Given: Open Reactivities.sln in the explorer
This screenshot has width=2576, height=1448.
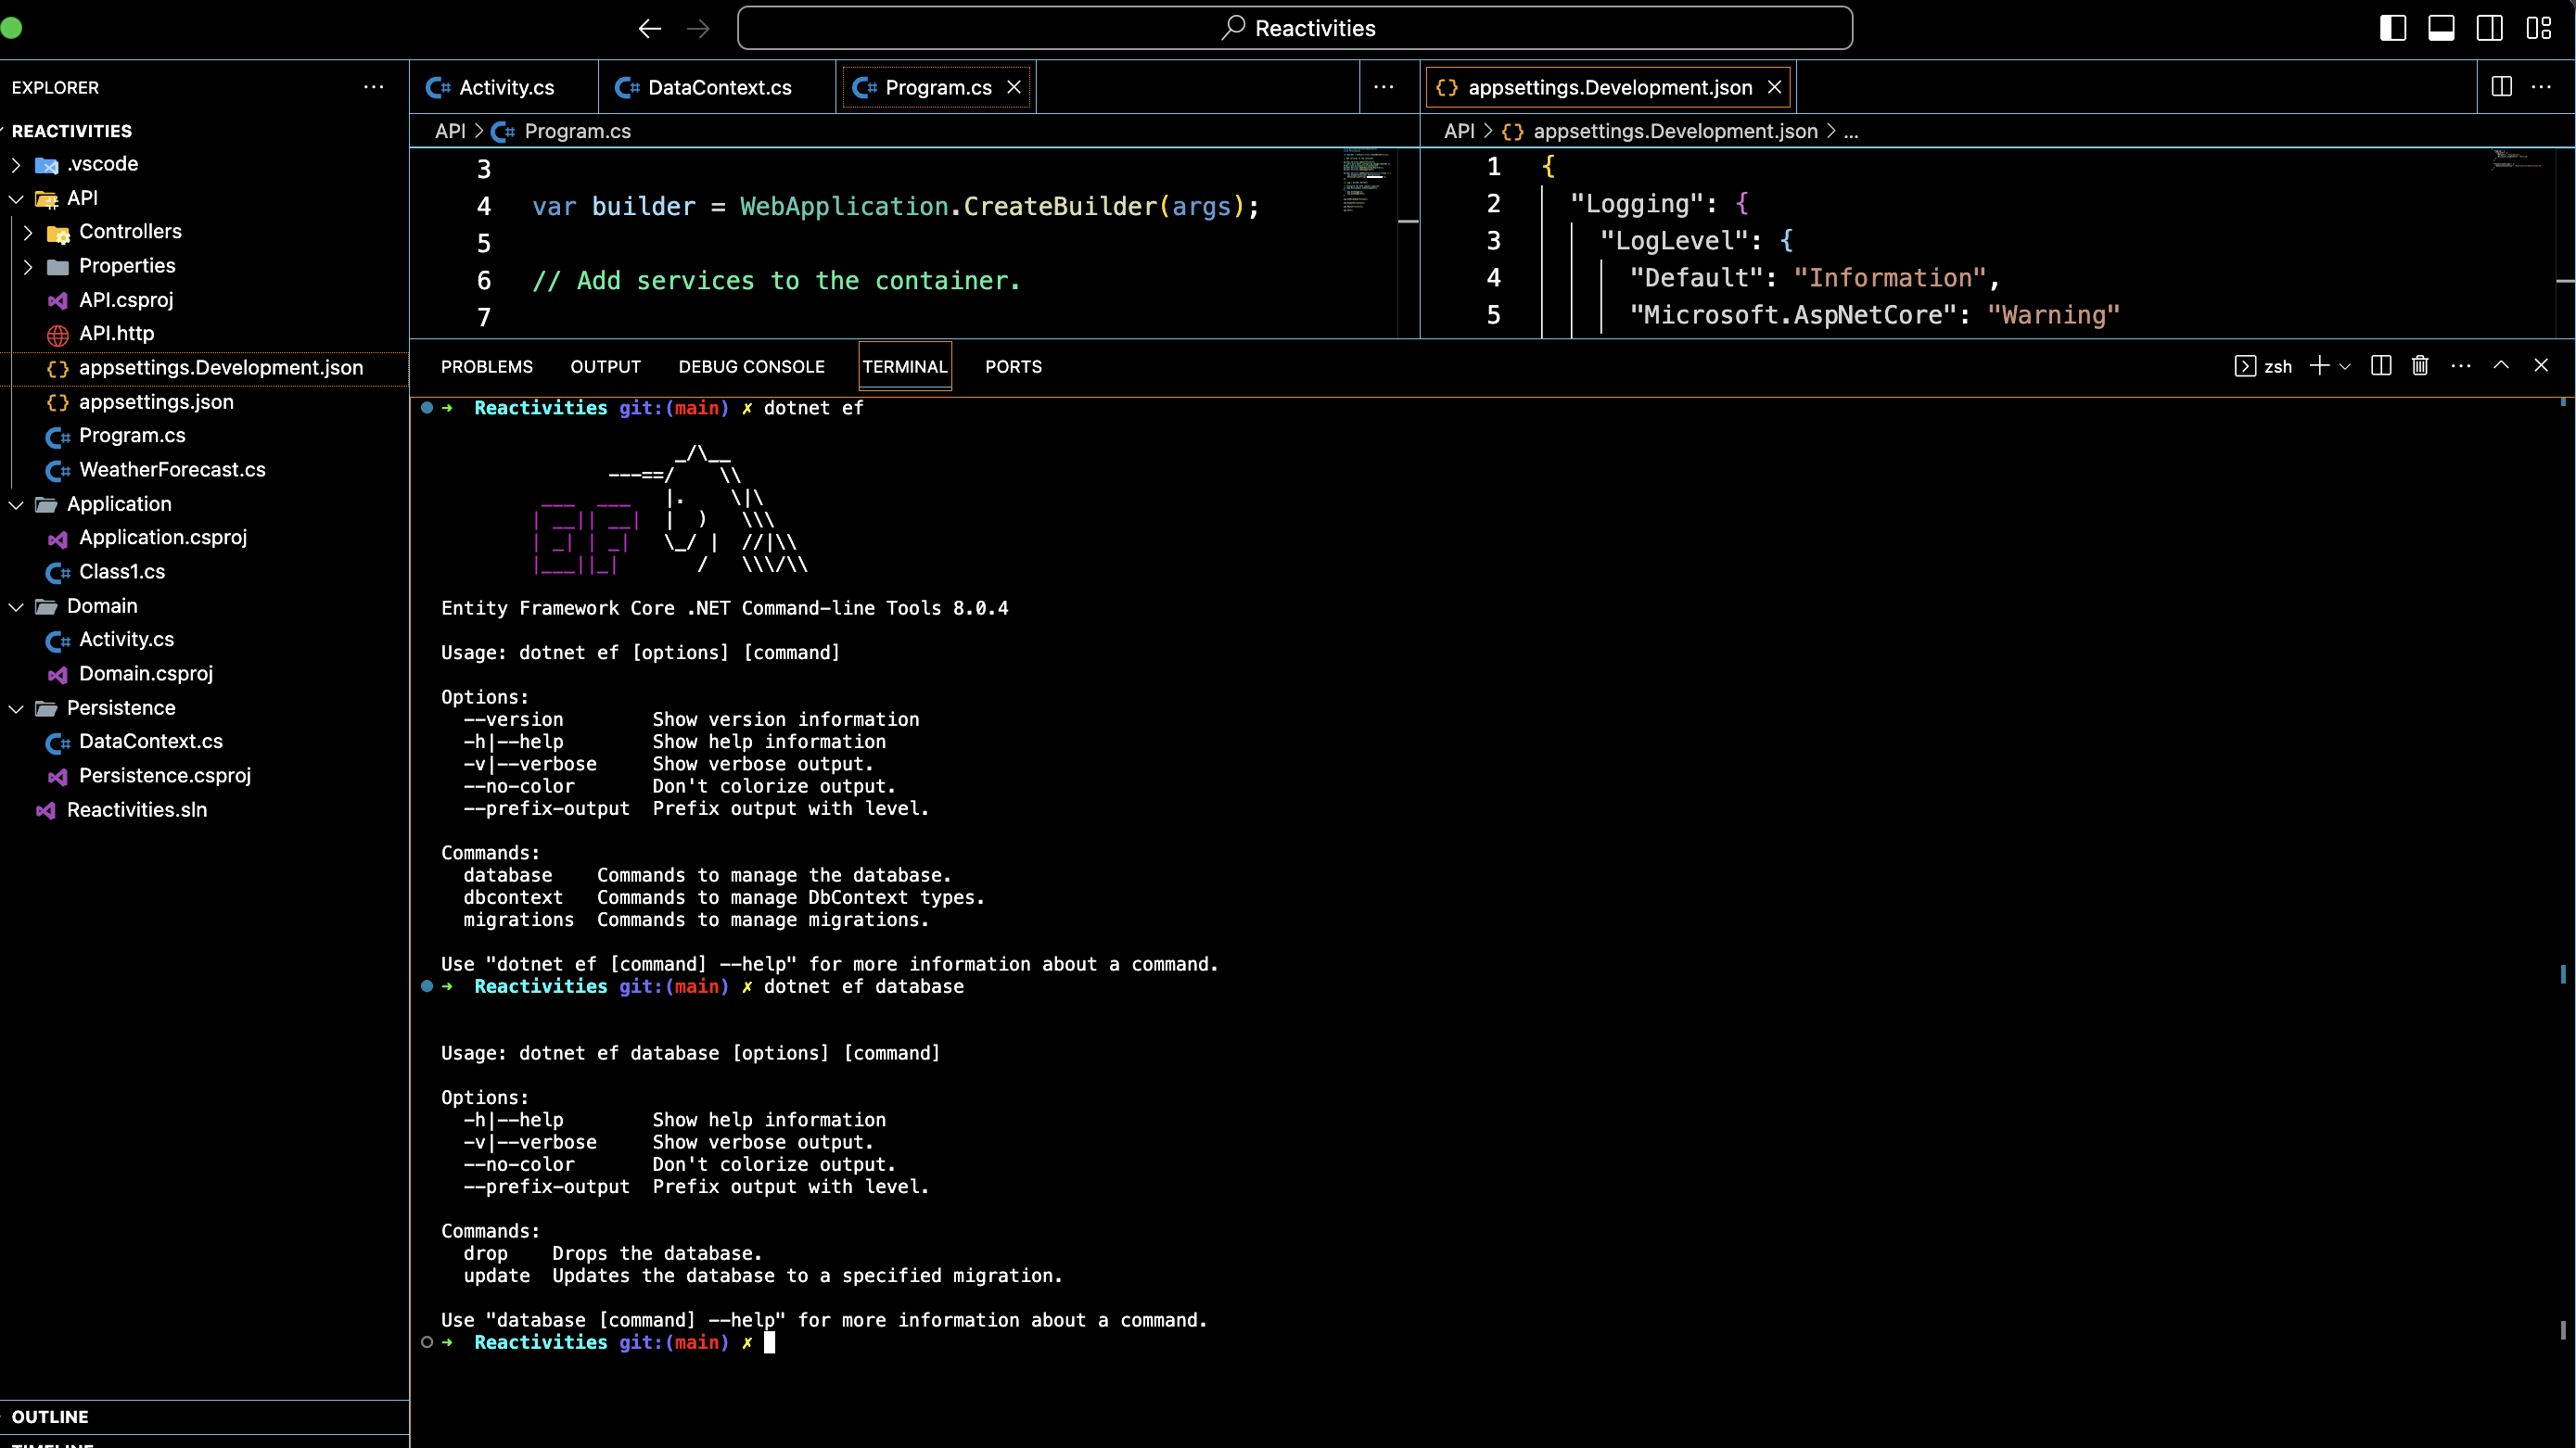Looking at the screenshot, I should pyautogui.click(x=136, y=810).
